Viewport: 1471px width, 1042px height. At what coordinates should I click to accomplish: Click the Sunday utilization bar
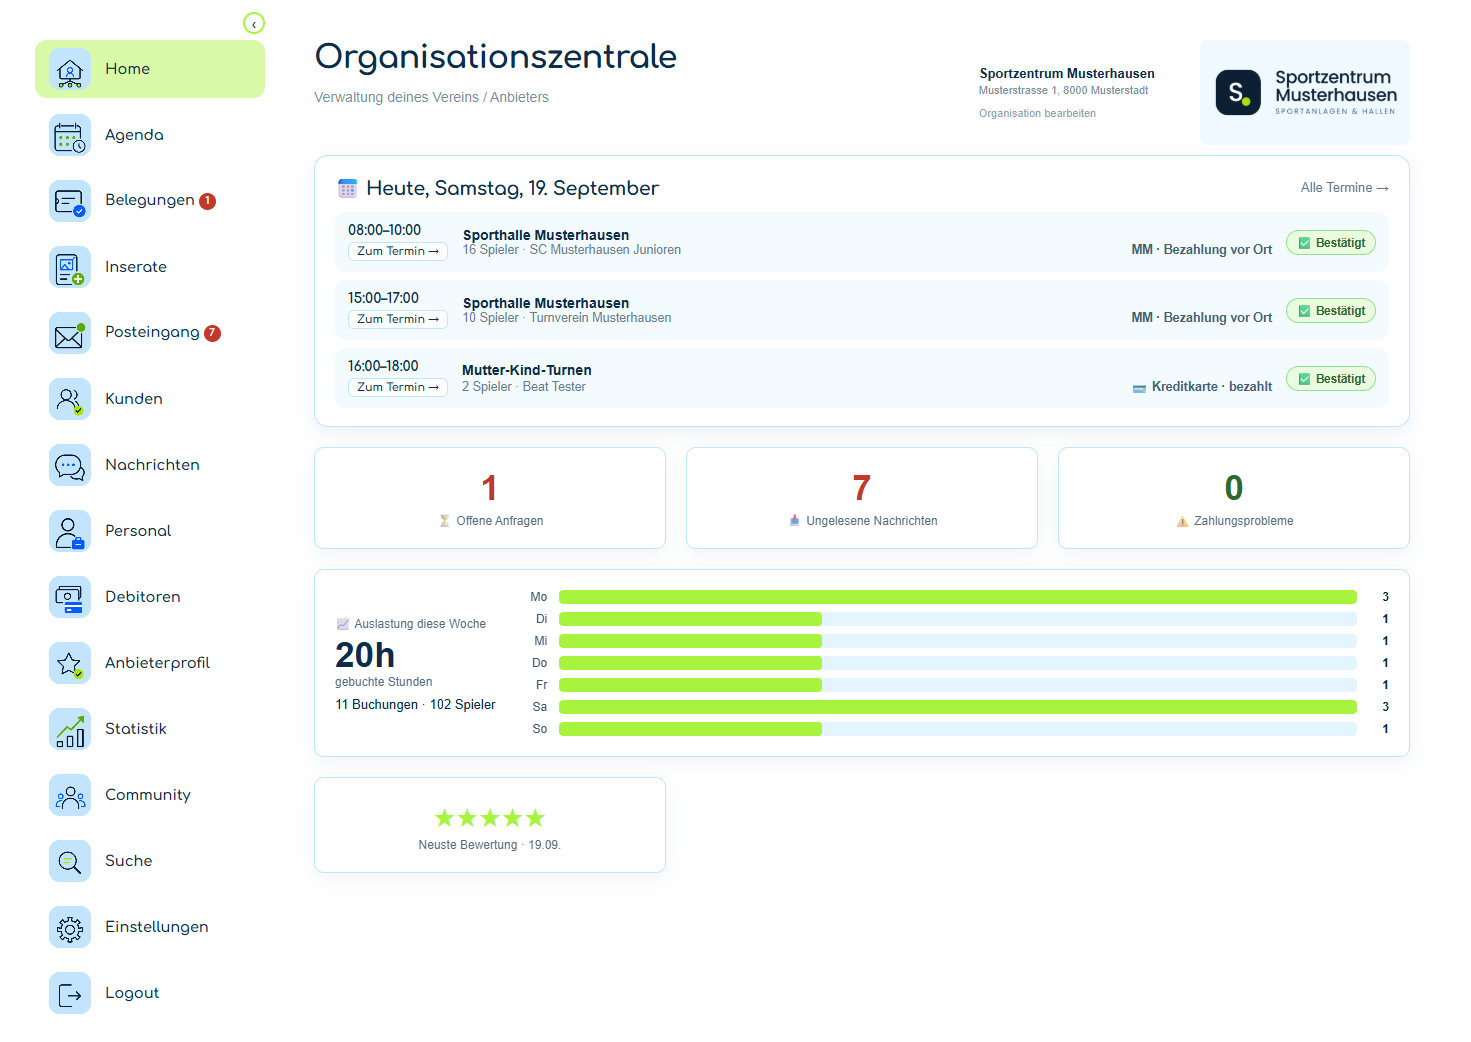click(958, 729)
